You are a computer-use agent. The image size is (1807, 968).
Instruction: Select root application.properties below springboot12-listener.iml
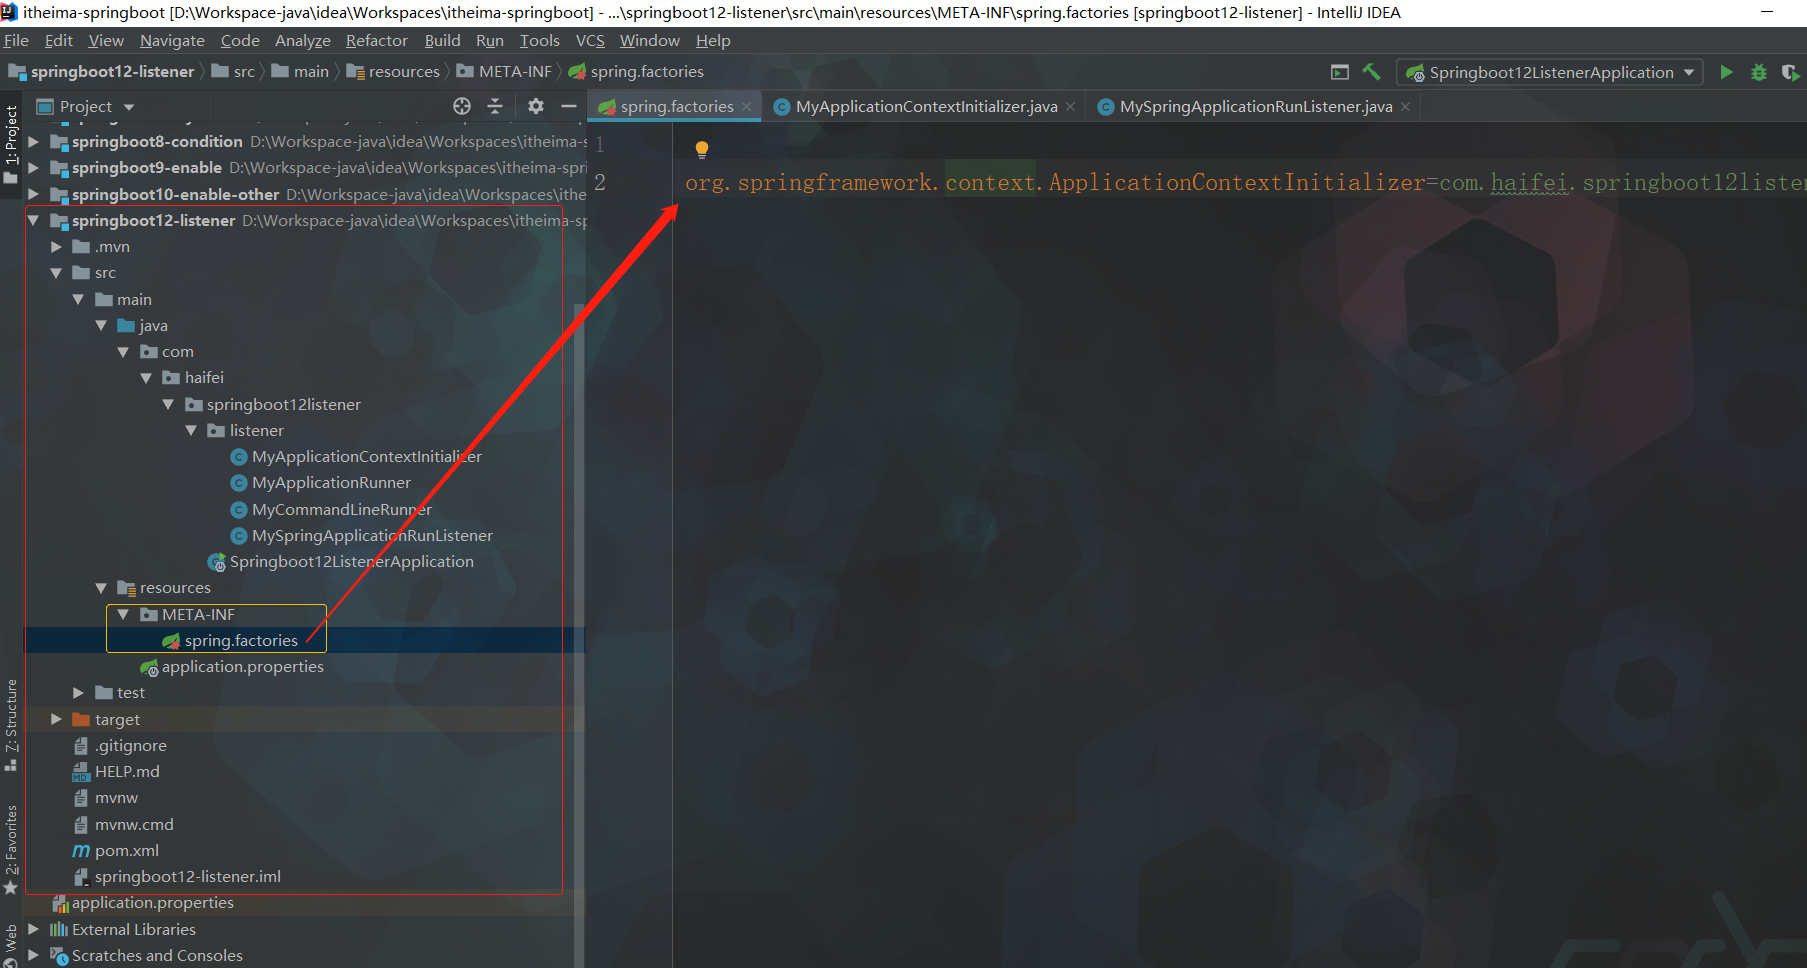[152, 903]
